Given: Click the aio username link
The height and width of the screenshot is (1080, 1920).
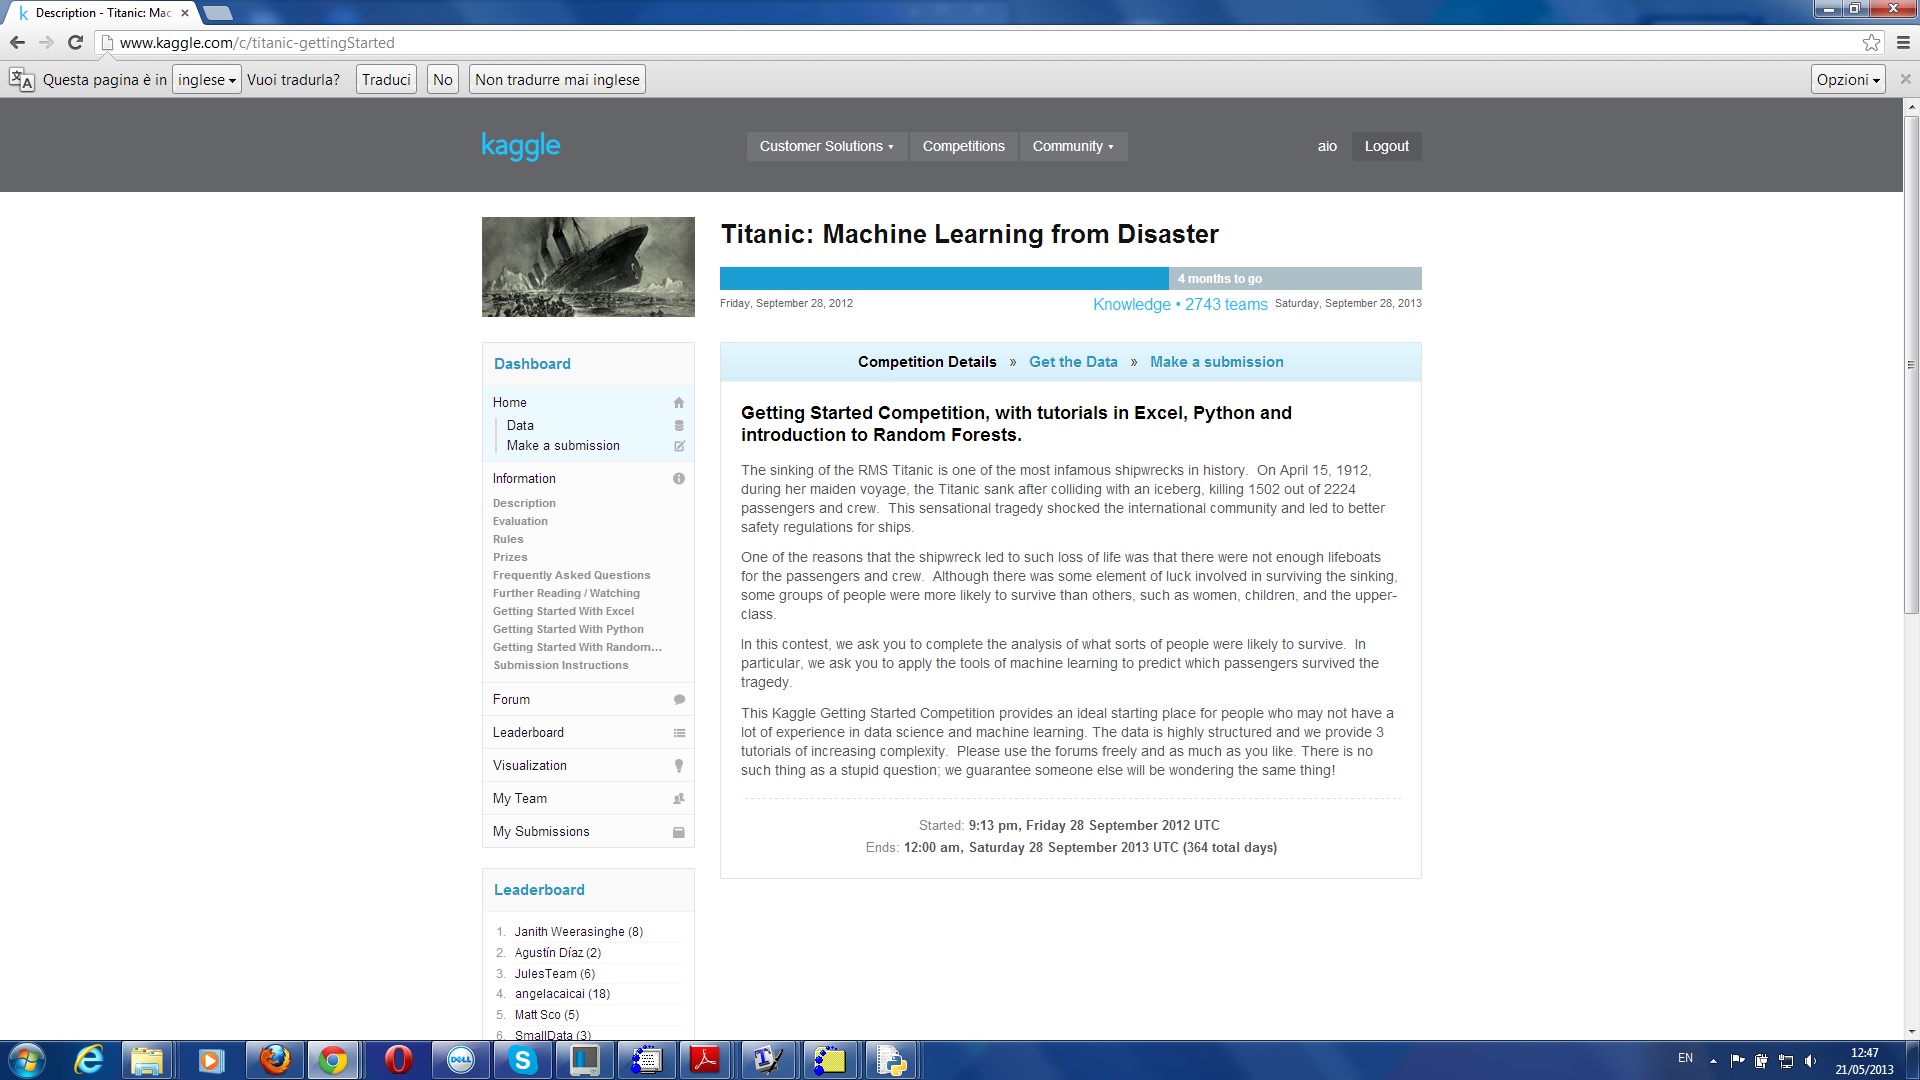Looking at the screenshot, I should pyautogui.click(x=1327, y=146).
